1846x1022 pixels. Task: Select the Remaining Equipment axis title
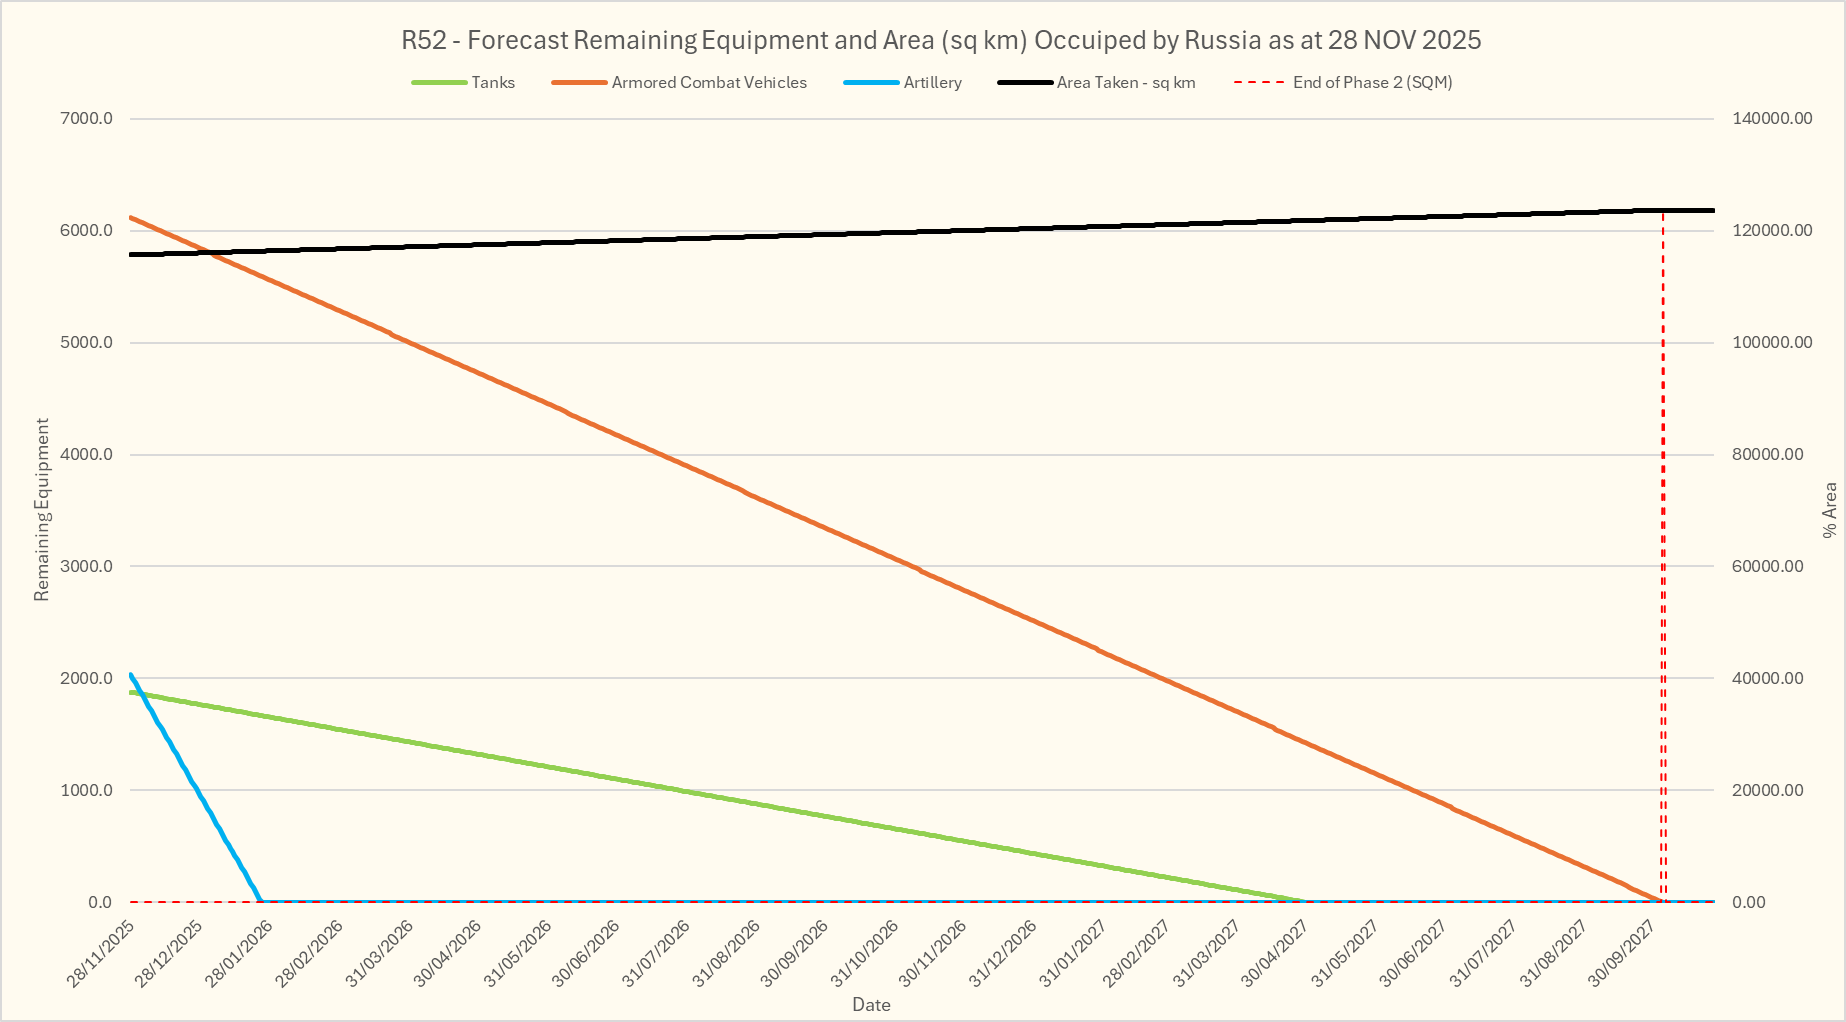pos(41,510)
